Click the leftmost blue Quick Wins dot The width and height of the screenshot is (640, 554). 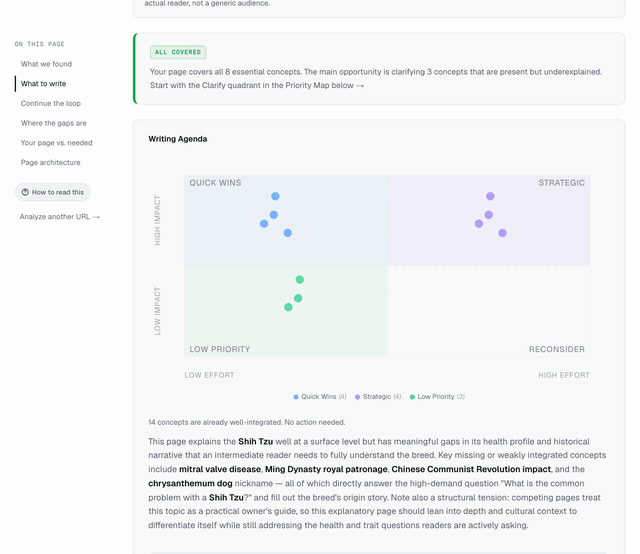click(x=264, y=224)
